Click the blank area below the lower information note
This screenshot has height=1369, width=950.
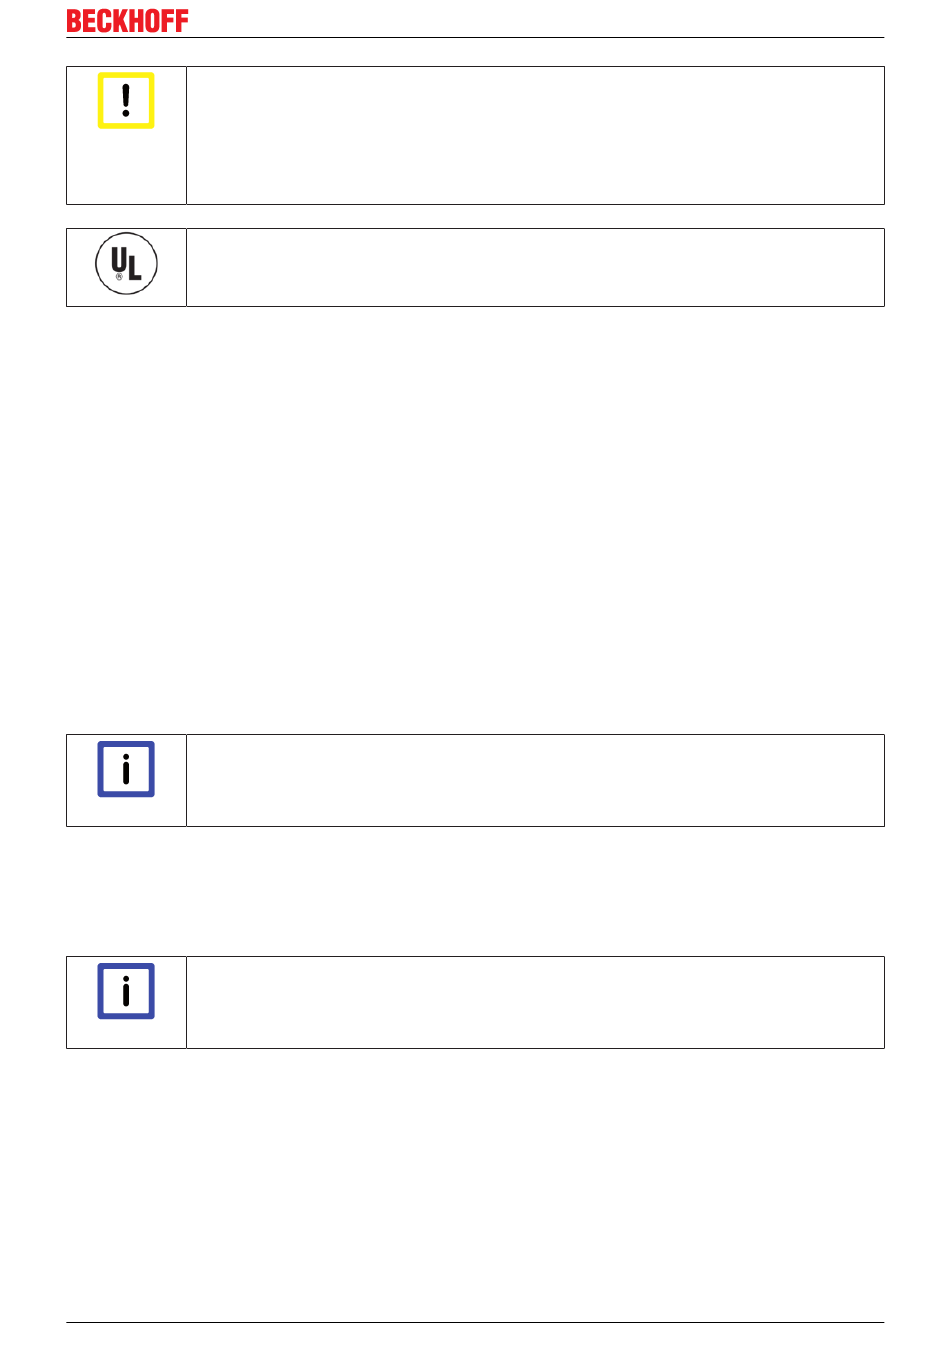pos(475,1180)
